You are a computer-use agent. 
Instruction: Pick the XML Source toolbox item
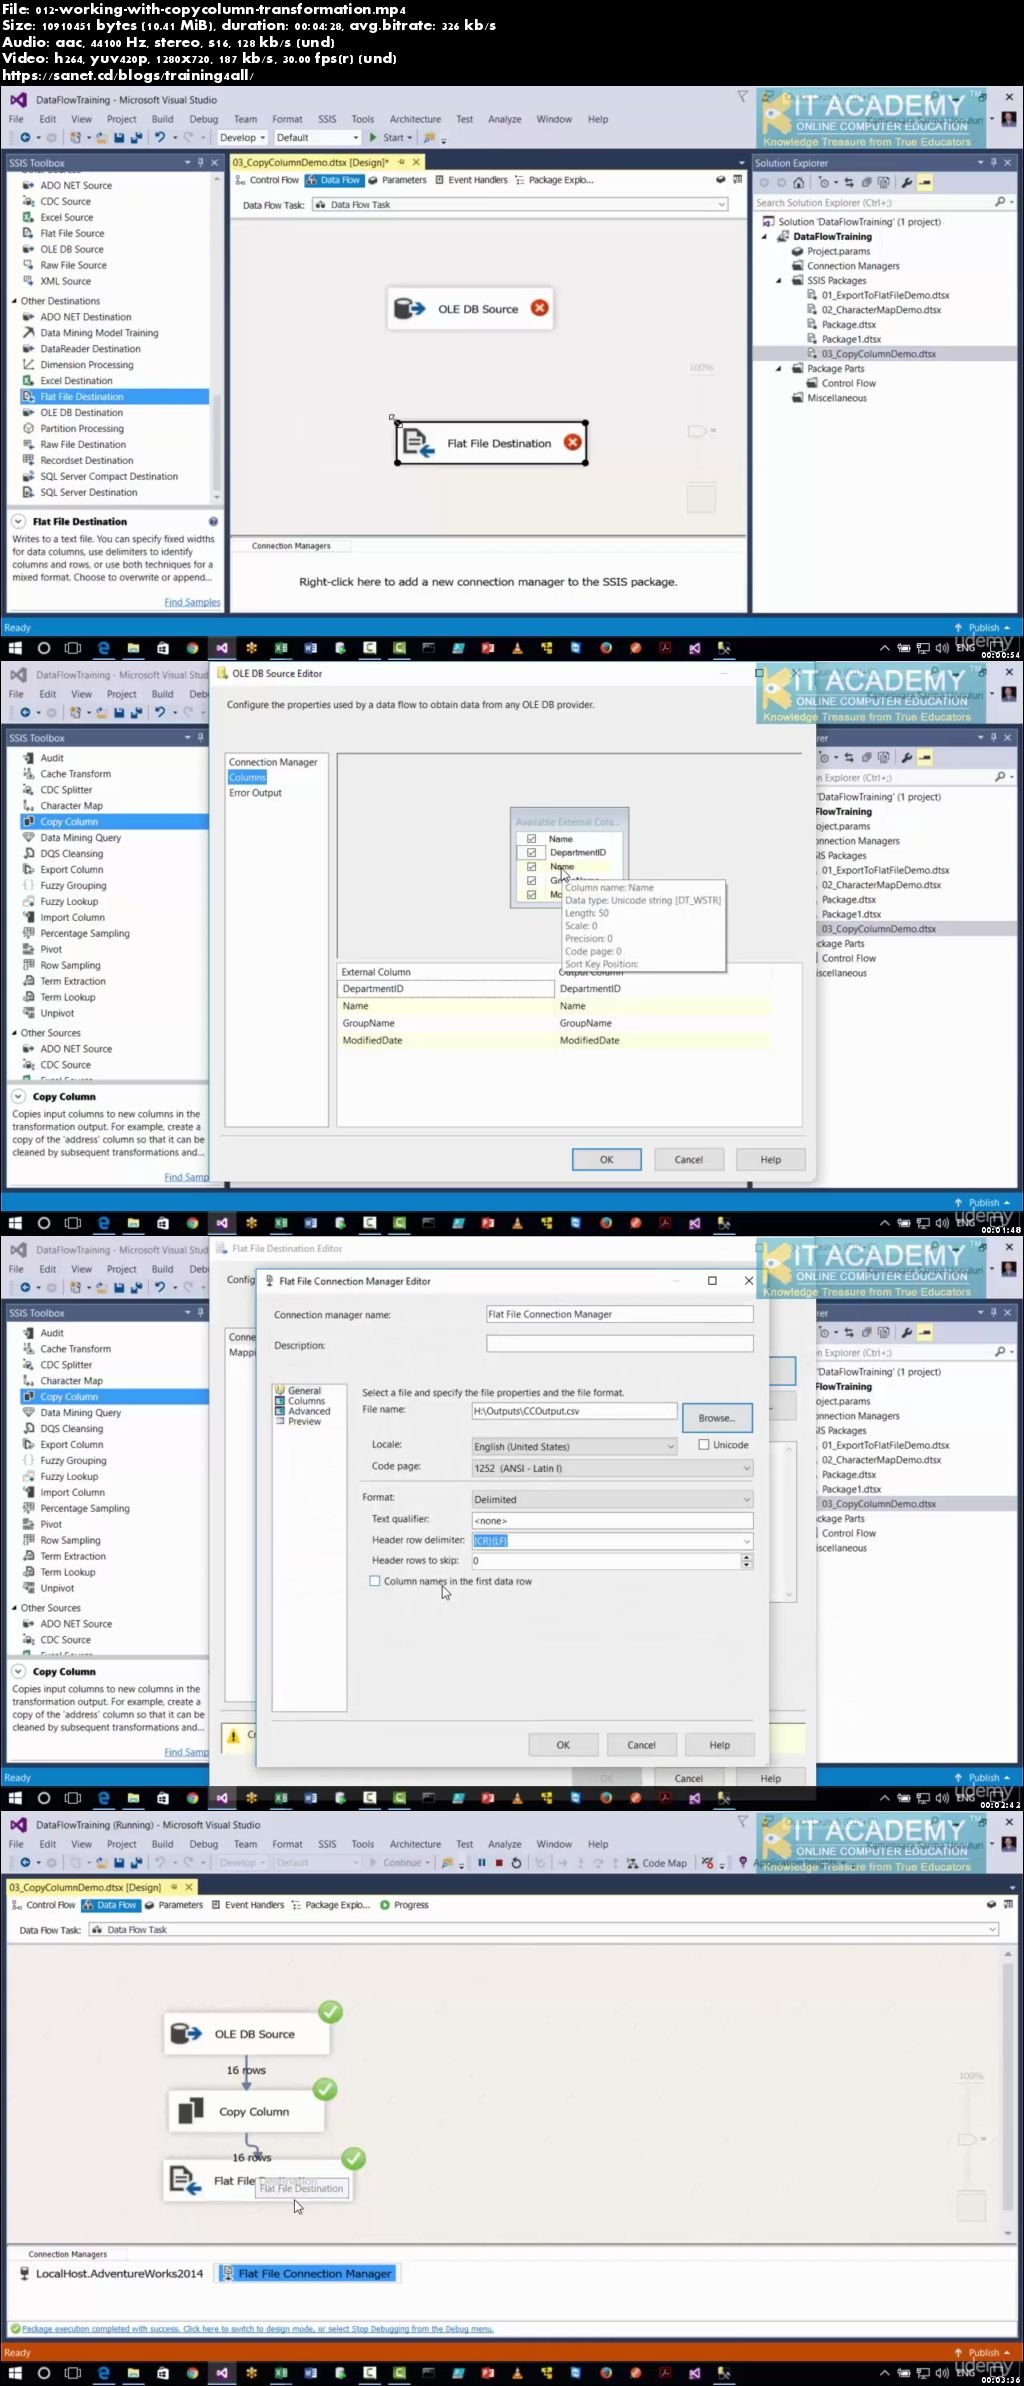click(65, 281)
